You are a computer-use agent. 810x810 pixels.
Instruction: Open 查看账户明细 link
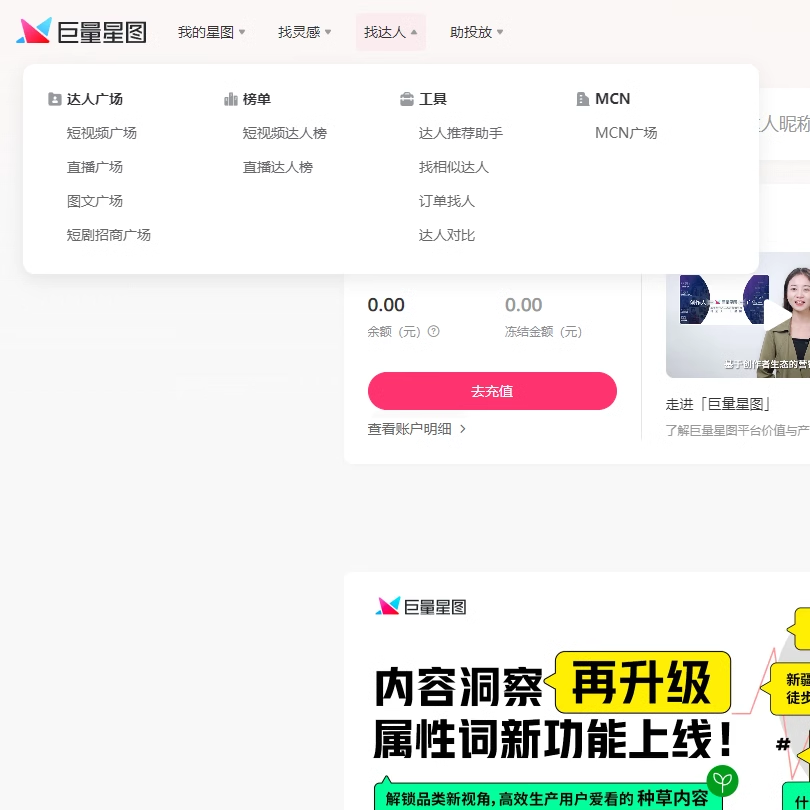click(x=416, y=429)
